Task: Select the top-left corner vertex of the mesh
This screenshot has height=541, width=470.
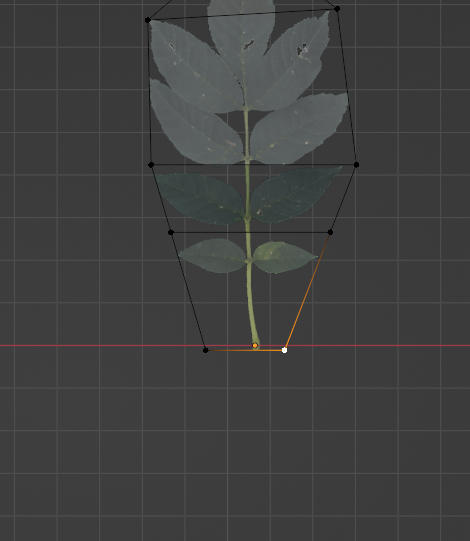Action: tap(148, 20)
